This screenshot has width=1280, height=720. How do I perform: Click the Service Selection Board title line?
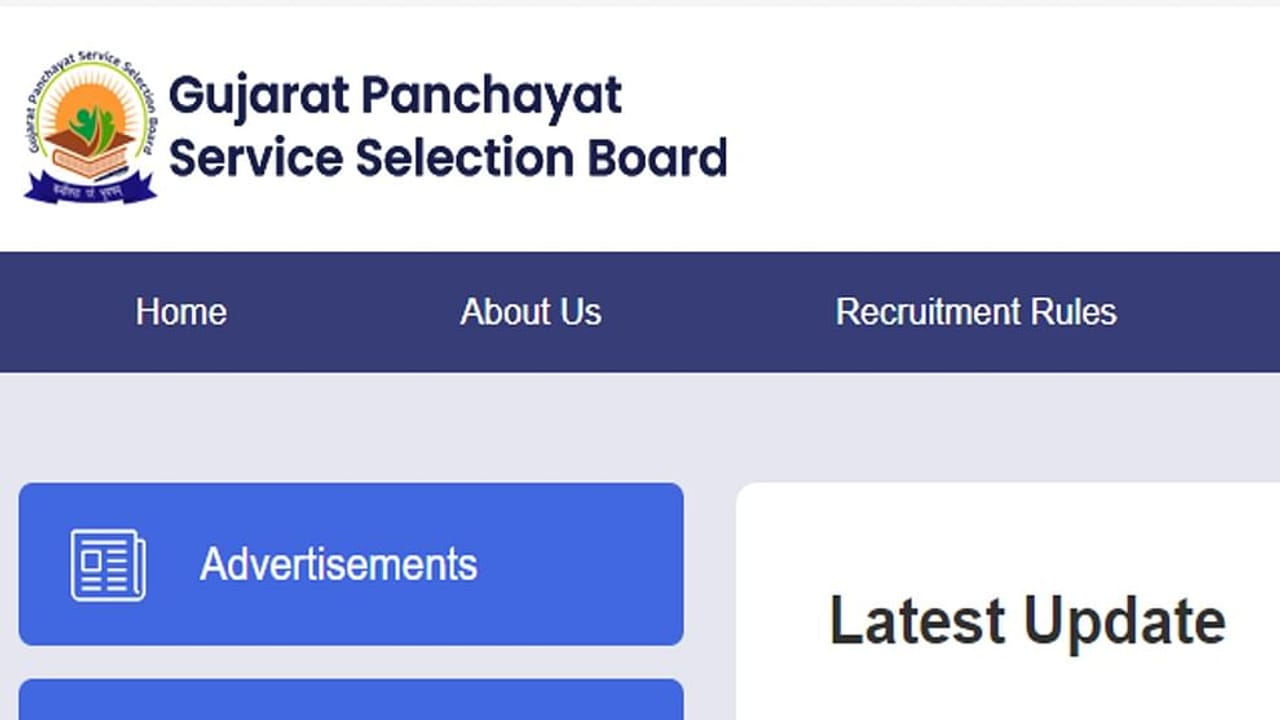(447, 159)
